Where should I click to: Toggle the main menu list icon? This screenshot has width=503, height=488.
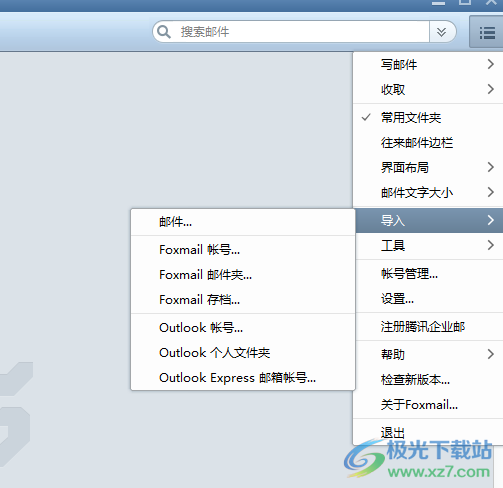click(x=487, y=32)
